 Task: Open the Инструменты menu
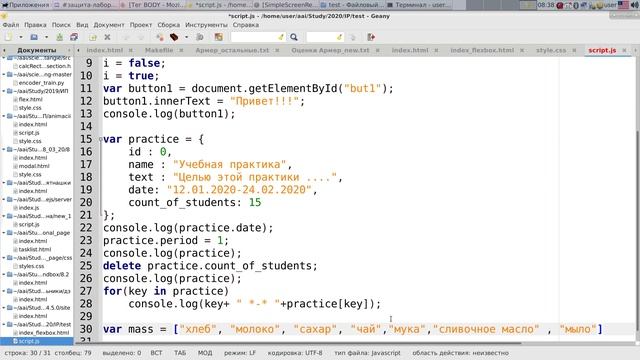207,25
